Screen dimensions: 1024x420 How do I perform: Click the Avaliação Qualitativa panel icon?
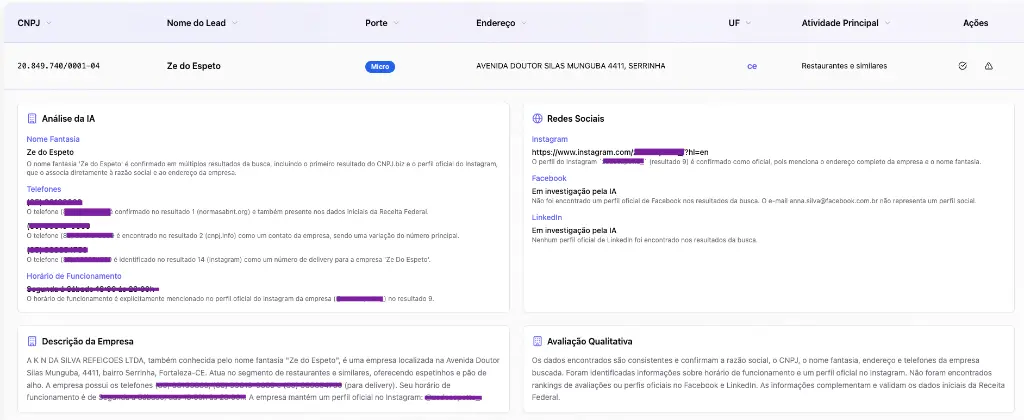click(537, 340)
